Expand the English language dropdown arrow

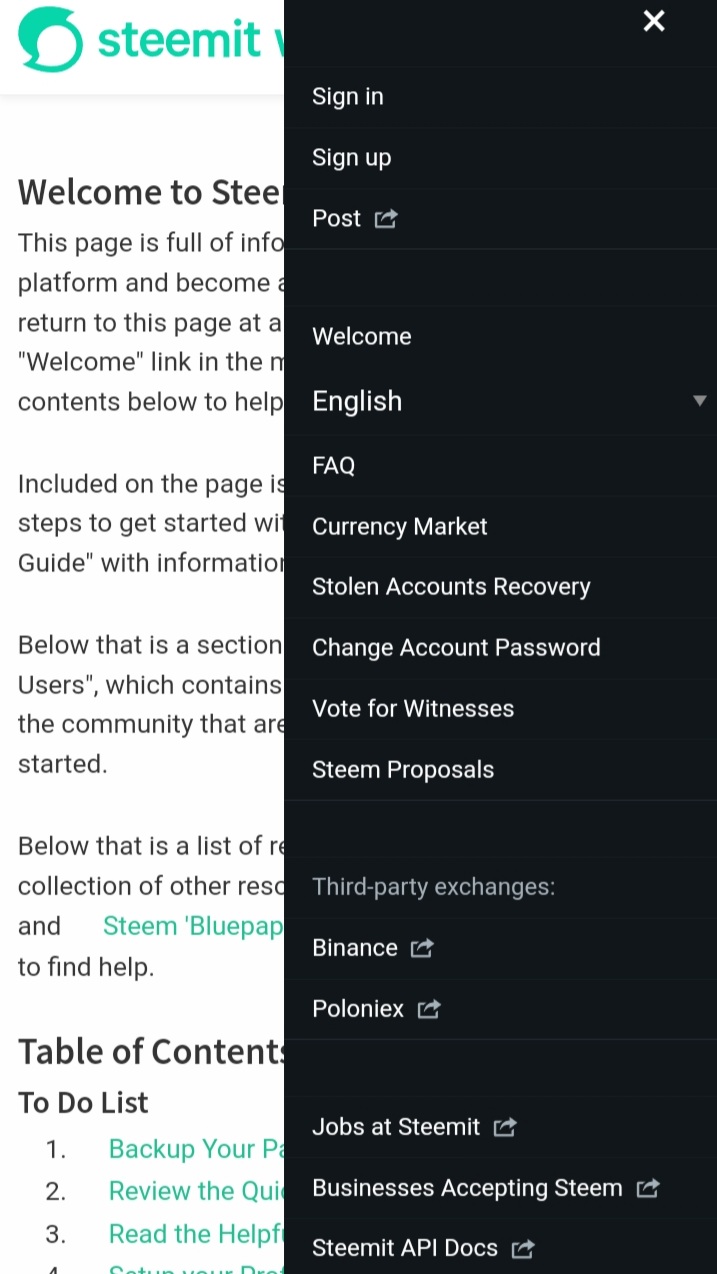[x=699, y=401]
